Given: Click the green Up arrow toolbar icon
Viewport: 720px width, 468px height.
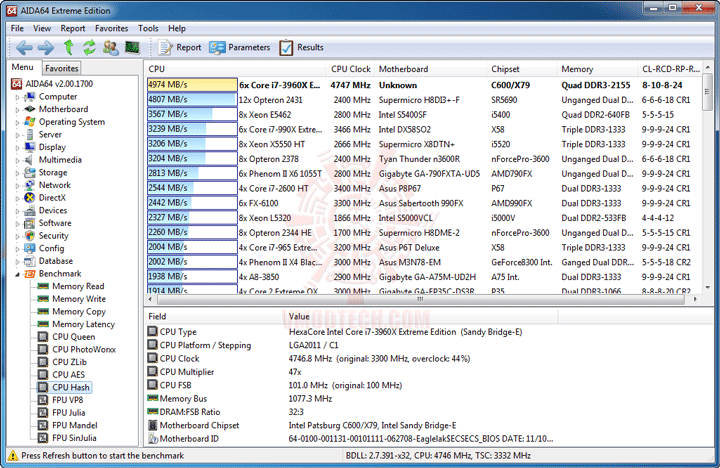Looking at the screenshot, I should 68,47.
